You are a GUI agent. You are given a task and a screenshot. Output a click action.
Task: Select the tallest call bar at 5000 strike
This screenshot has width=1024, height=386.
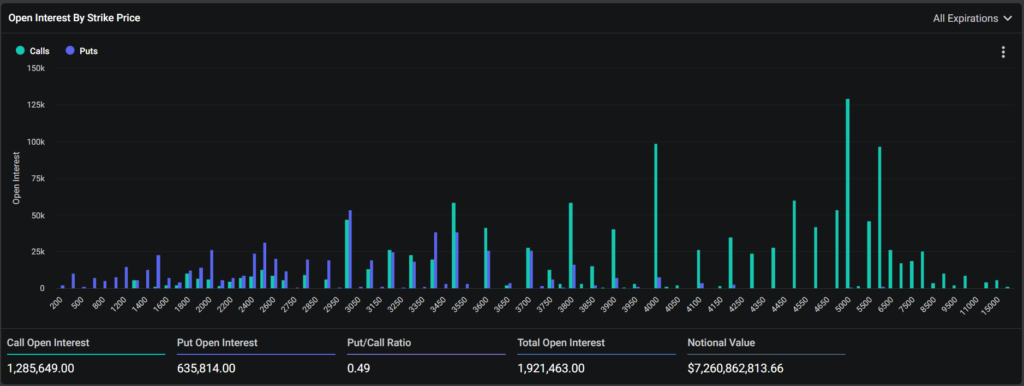coord(848,193)
